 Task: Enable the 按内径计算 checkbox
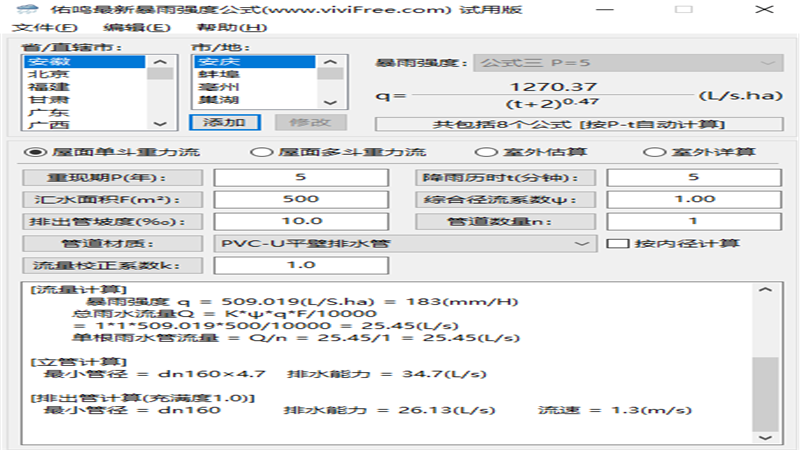(618, 243)
